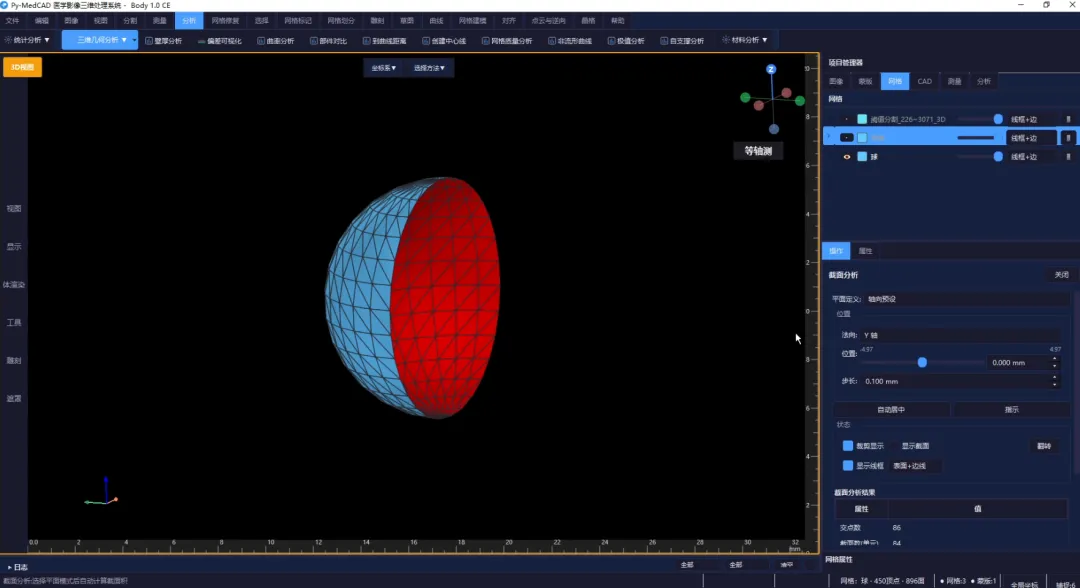The image size is (1080, 588).
Task: Toggle visibility eye of 球 mesh
Action: click(x=847, y=157)
